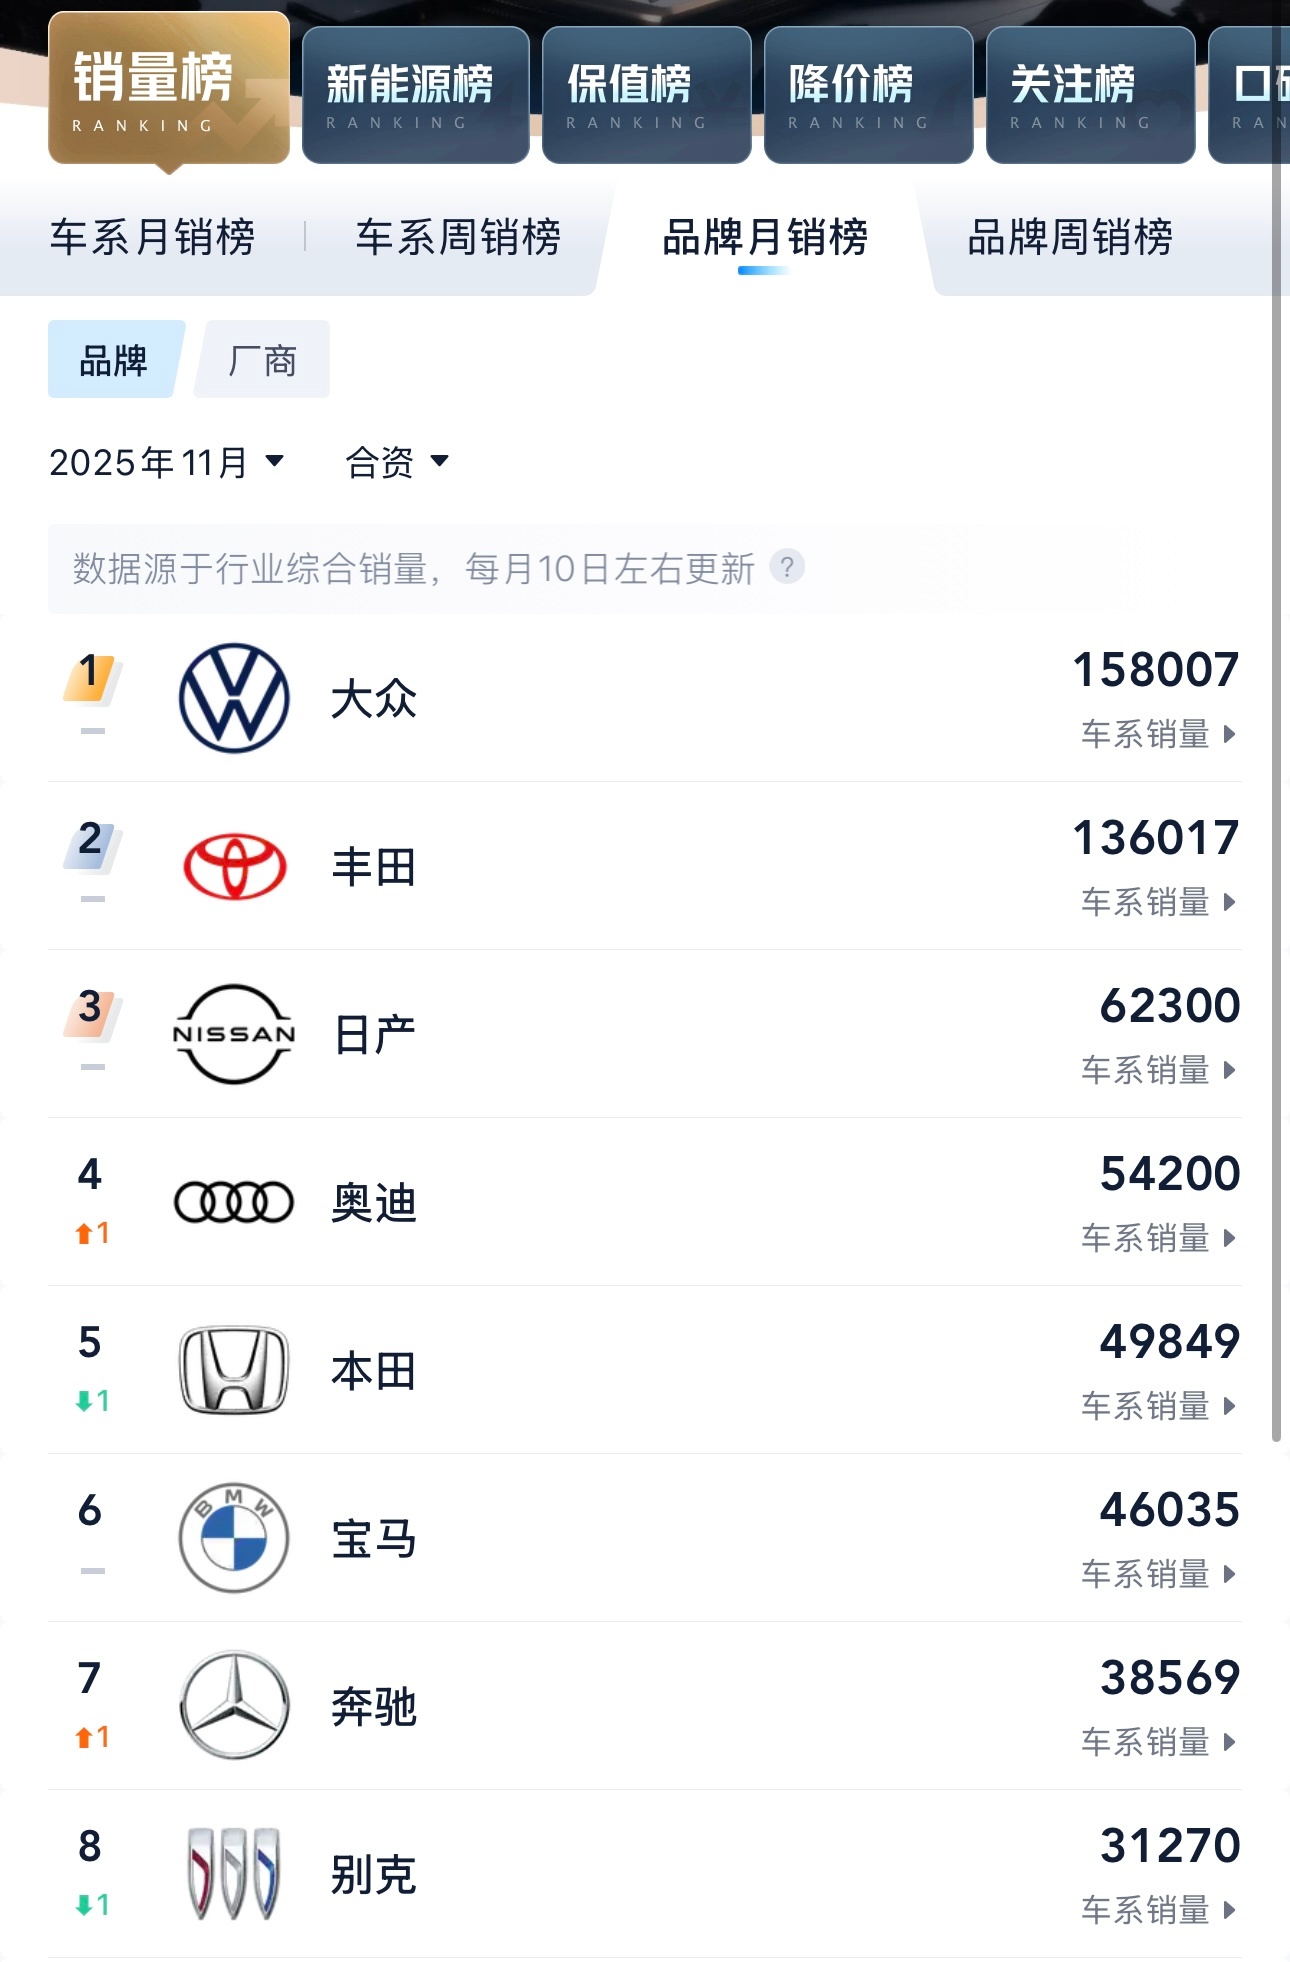Tap the Volkswagen brand logo
The width and height of the screenshot is (1290, 1962).
tap(234, 698)
